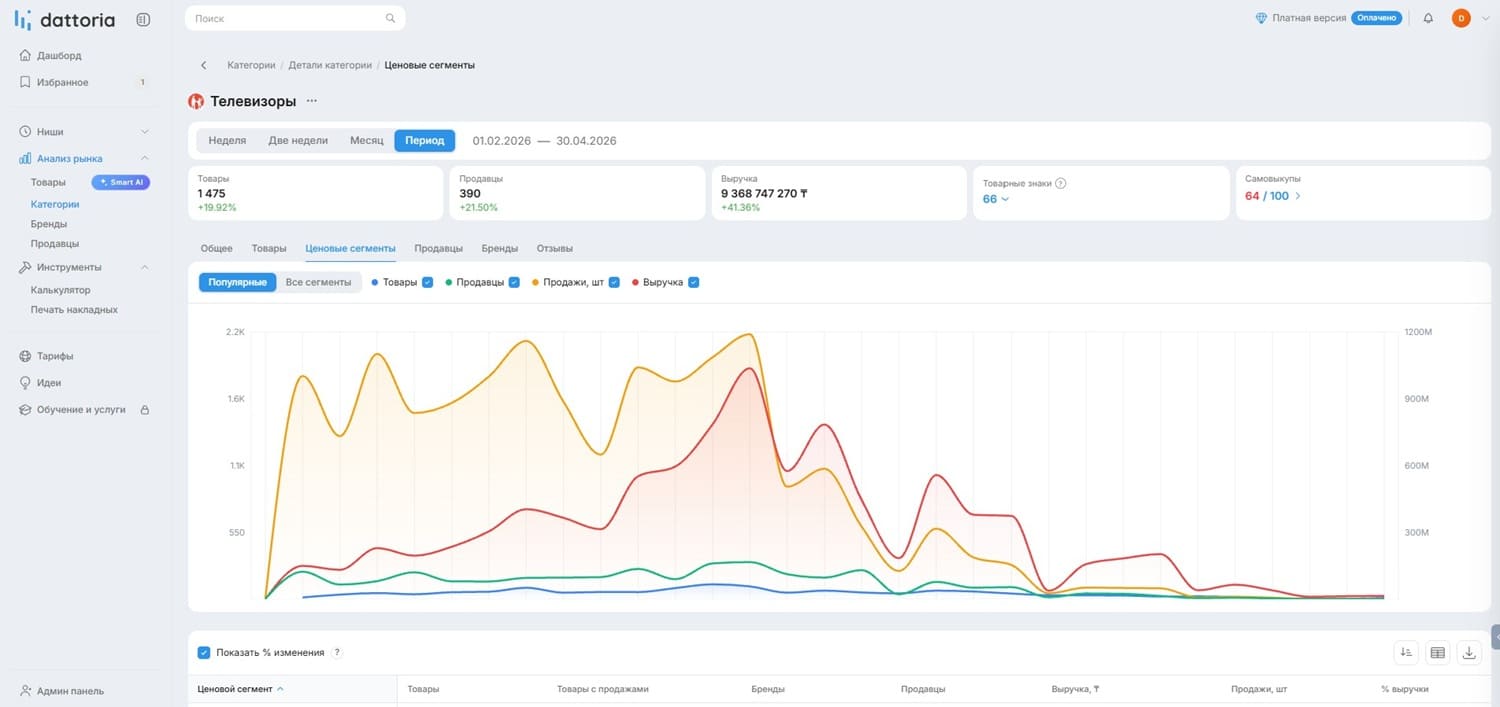Image resolution: width=1500 pixels, height=707 pixels.
Task: Open the three-dot menu beside Телевизоры
Action: click(311, 101)
